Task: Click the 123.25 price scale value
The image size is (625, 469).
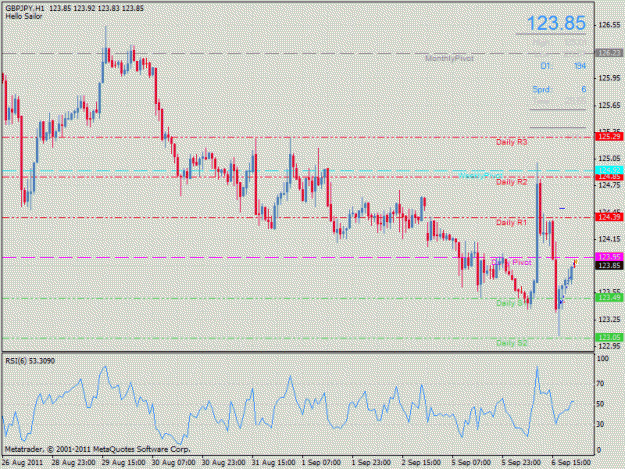Action: click(x=609, y=320)
